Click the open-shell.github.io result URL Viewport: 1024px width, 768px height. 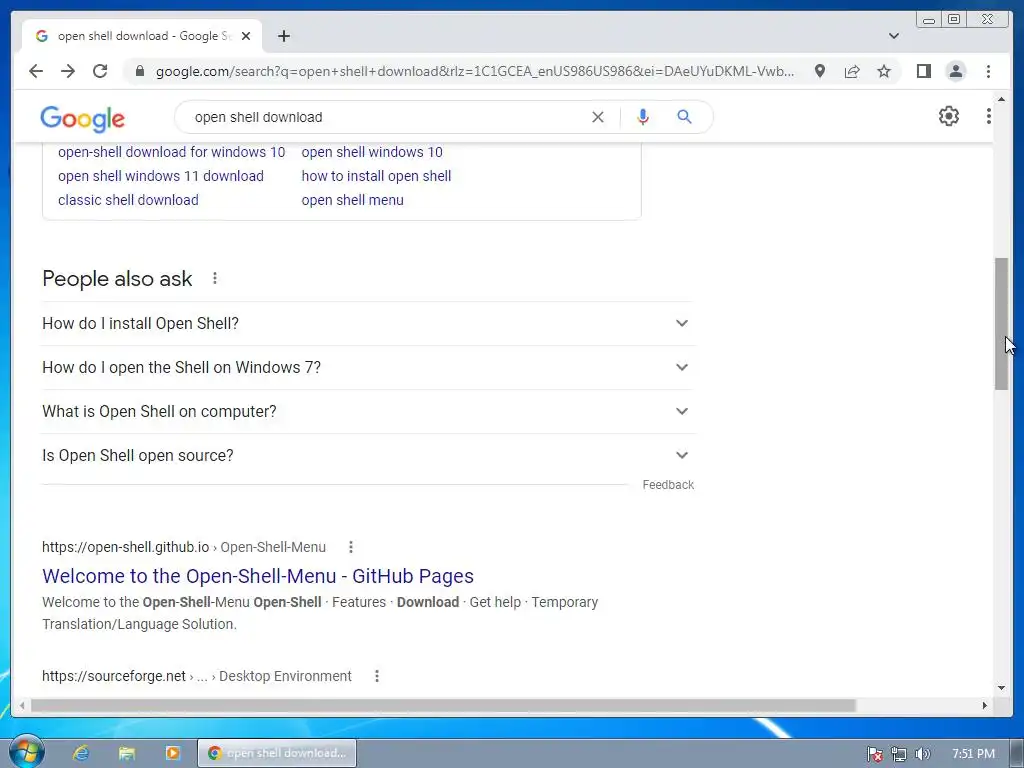point(184,547)
